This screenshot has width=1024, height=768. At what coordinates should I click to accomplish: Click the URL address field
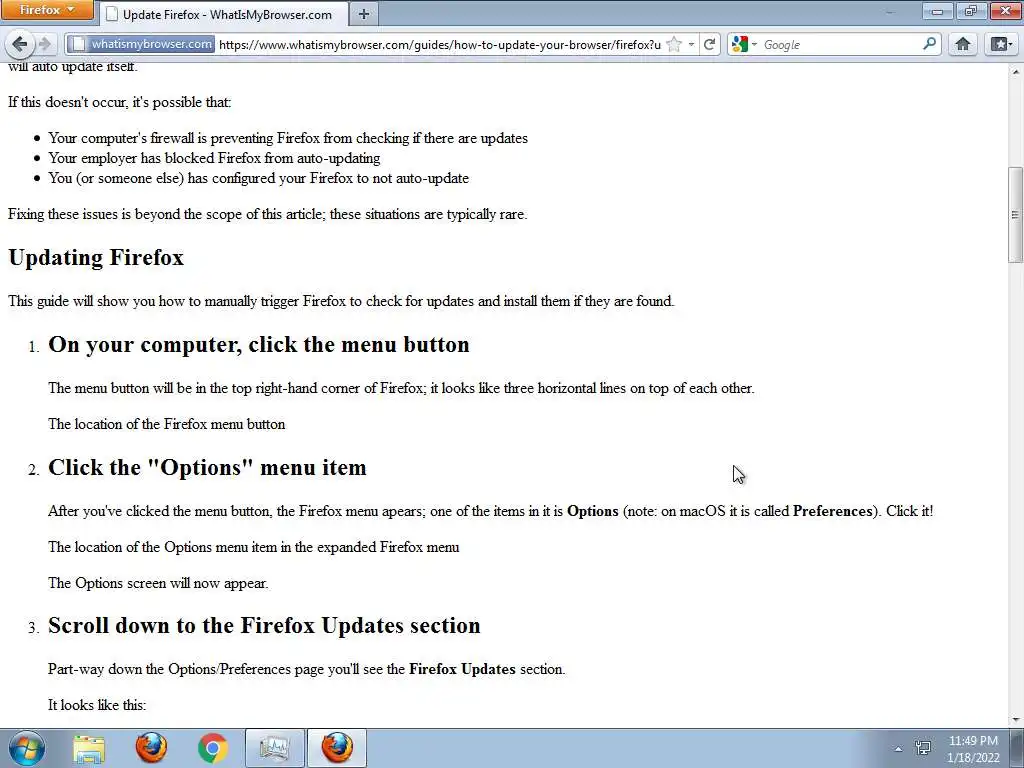pyautogui.click(x=439, y=44)
